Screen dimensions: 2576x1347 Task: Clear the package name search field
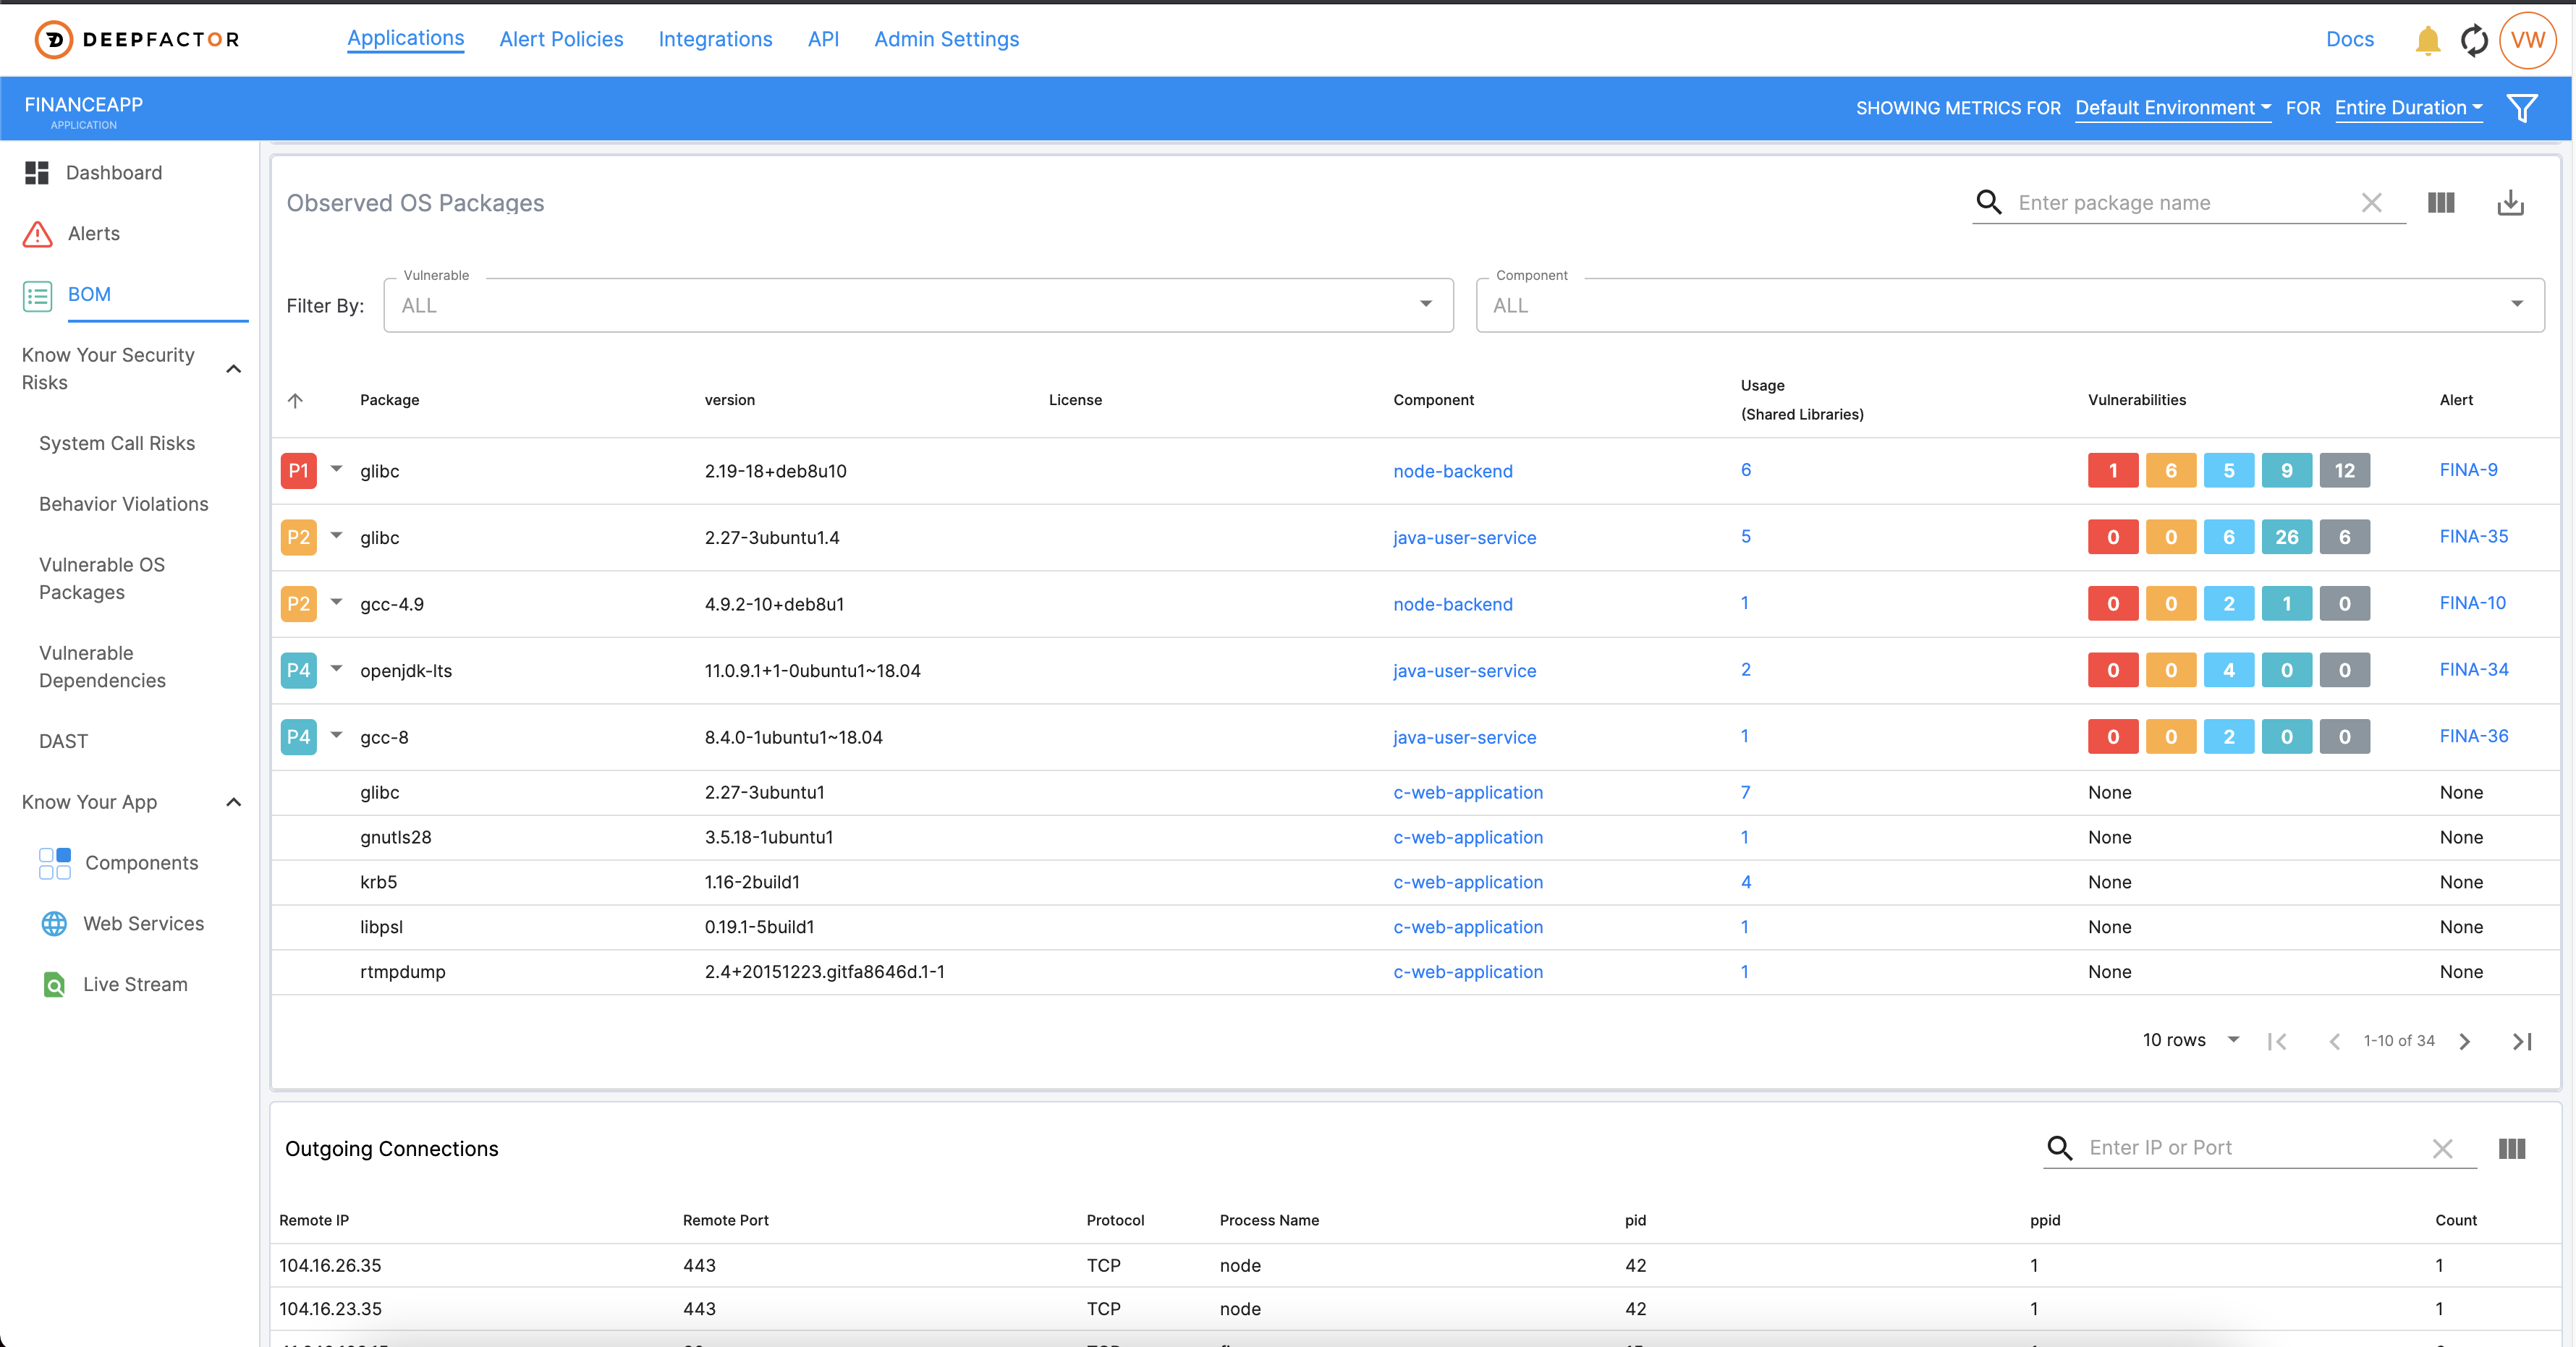click(x=2371, y=203)
